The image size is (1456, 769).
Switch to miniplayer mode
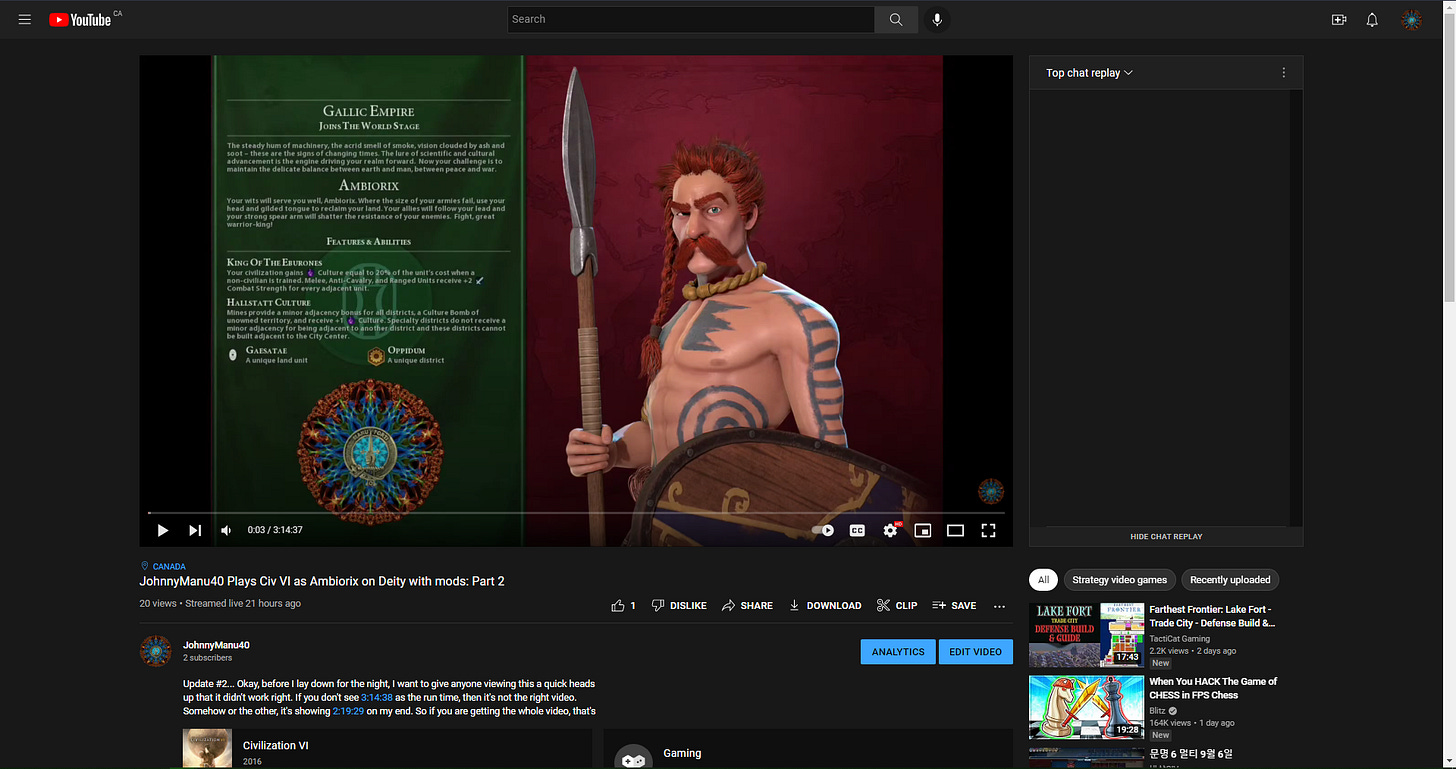pyautogui.click(x=923, y=530)
